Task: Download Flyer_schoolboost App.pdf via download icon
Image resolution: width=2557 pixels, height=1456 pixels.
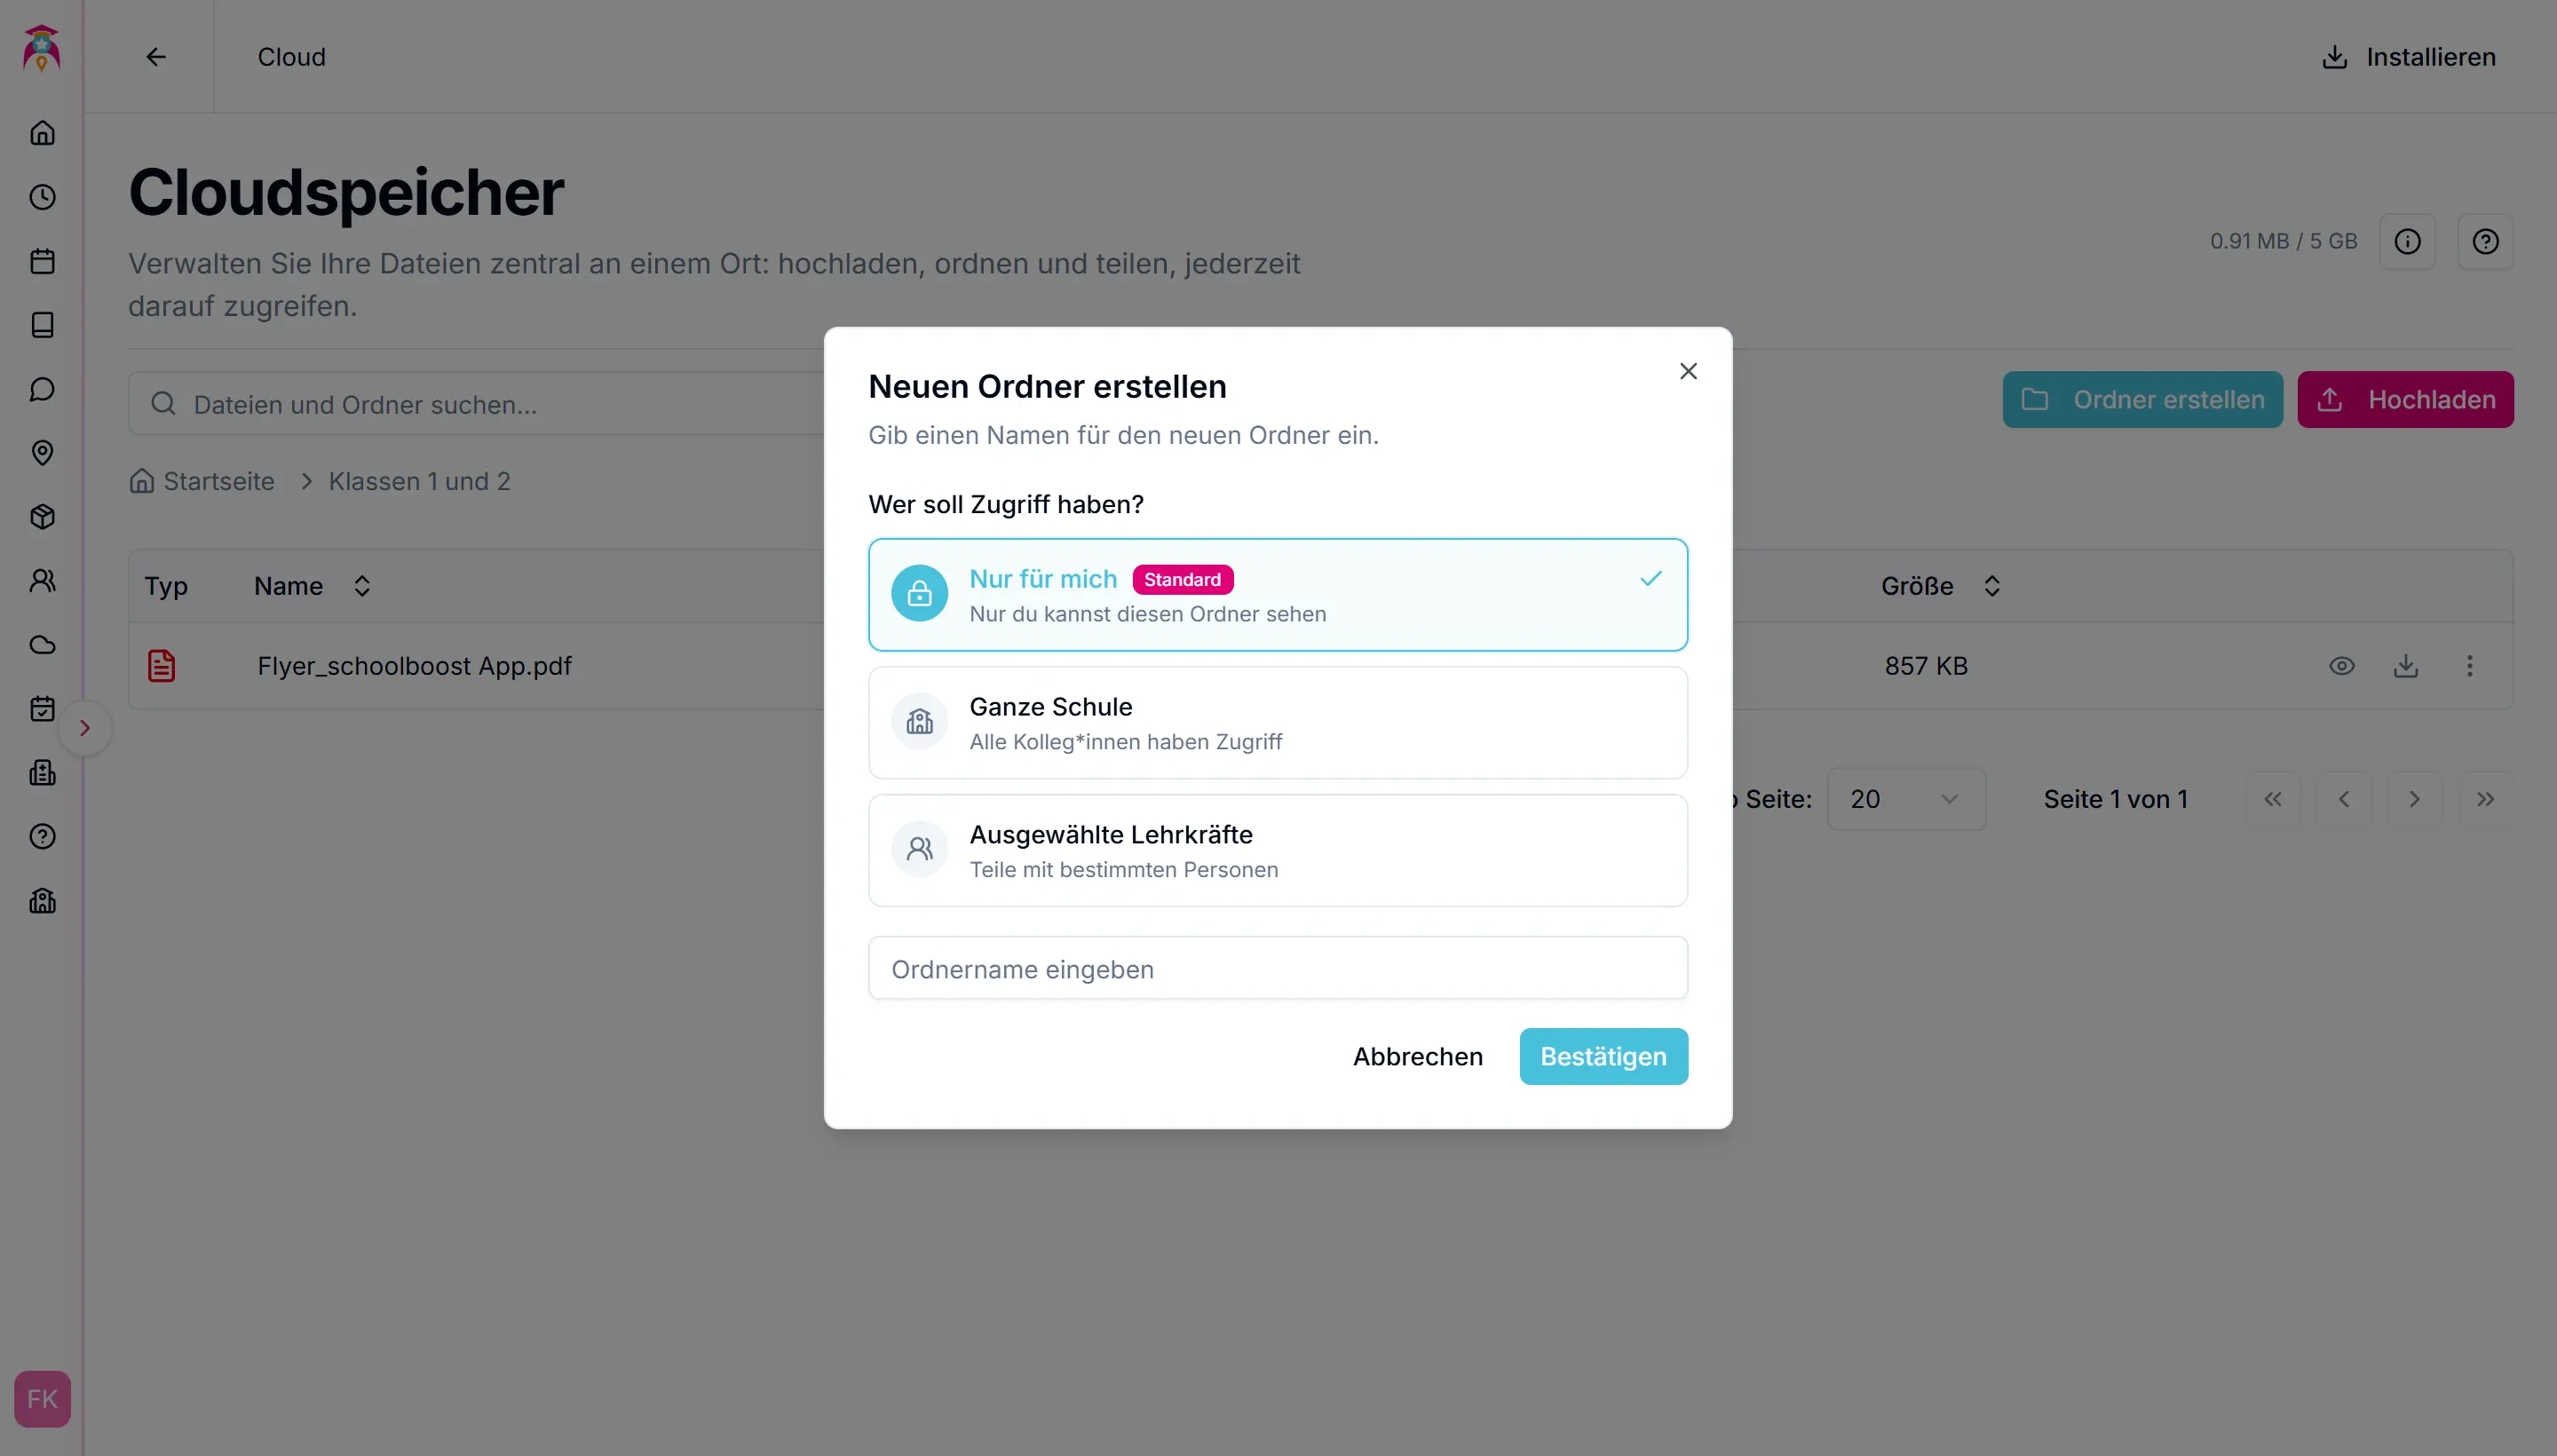Action: (2405, 666)
